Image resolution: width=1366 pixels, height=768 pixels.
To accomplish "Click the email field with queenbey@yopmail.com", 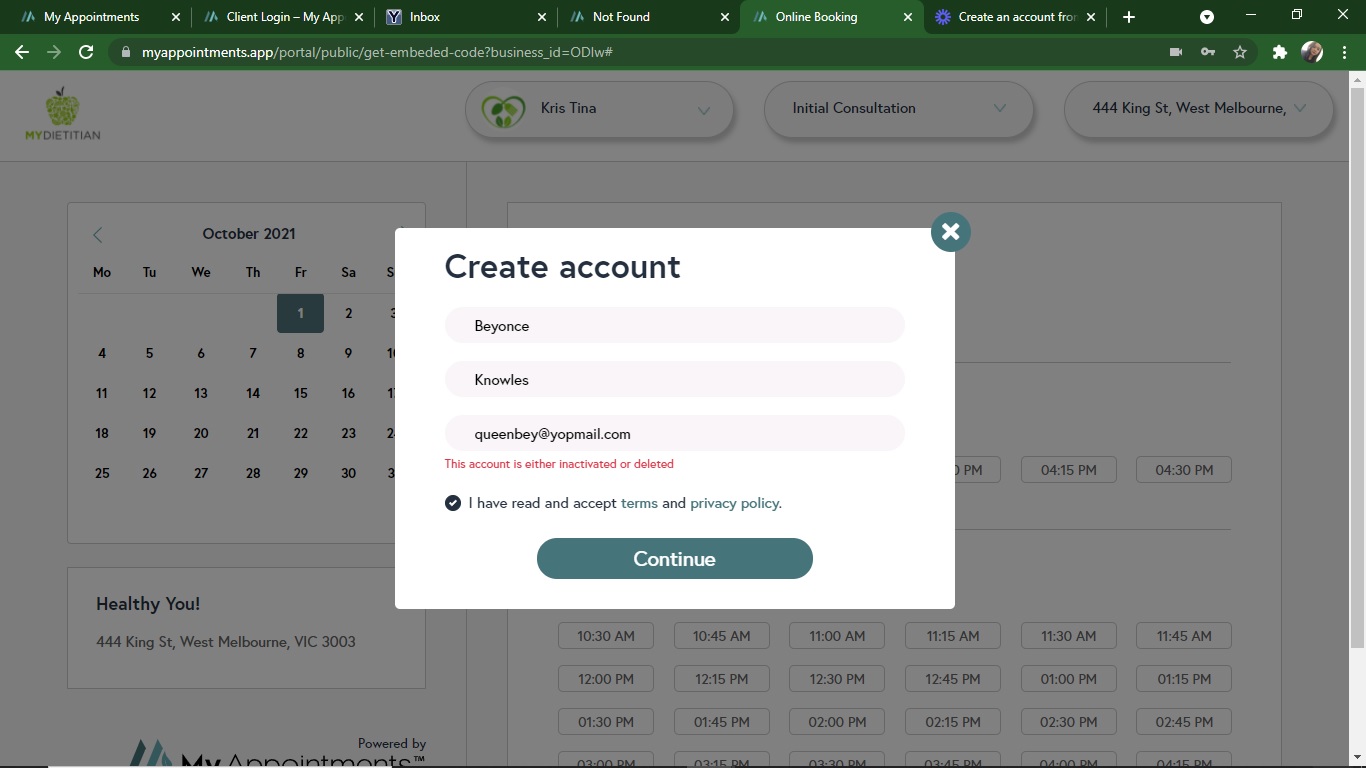I will [x=674, y=434].
